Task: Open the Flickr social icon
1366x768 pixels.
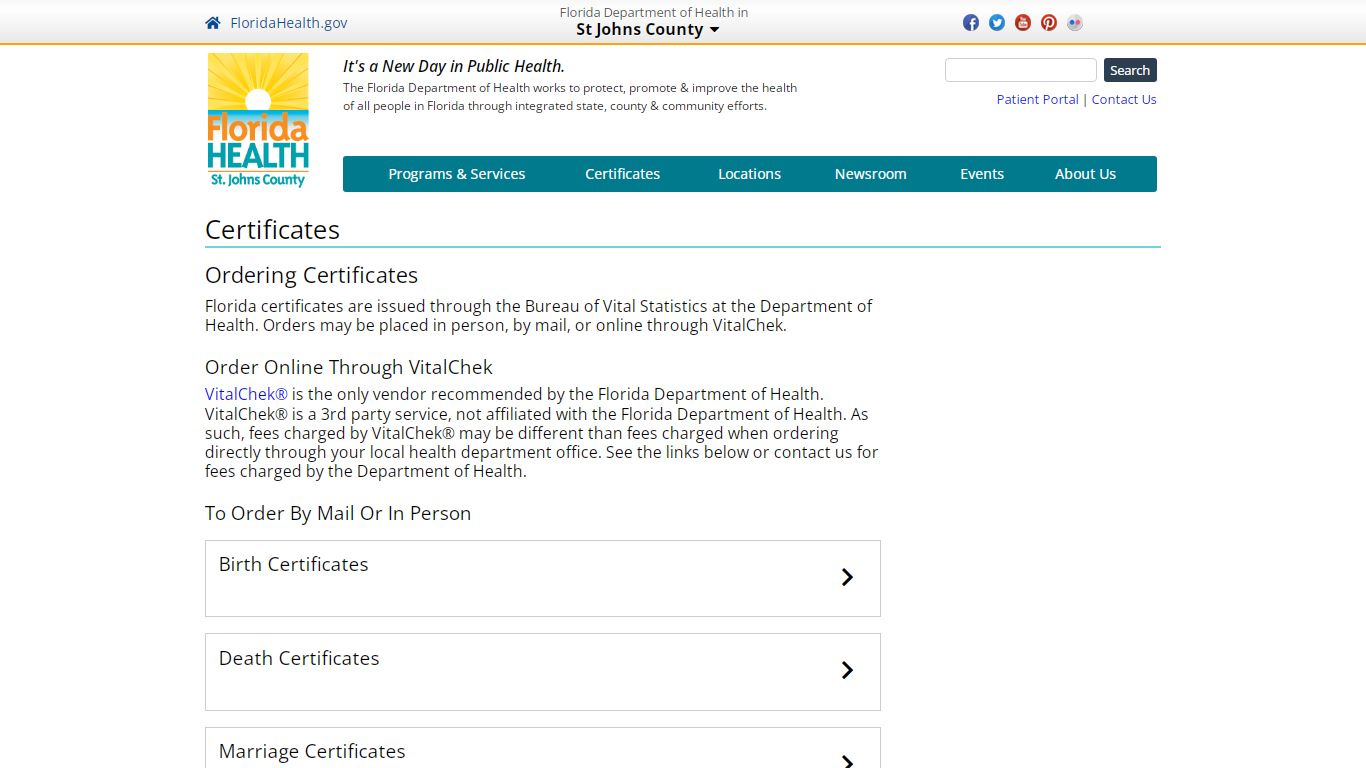Action: coord(1075,23)
